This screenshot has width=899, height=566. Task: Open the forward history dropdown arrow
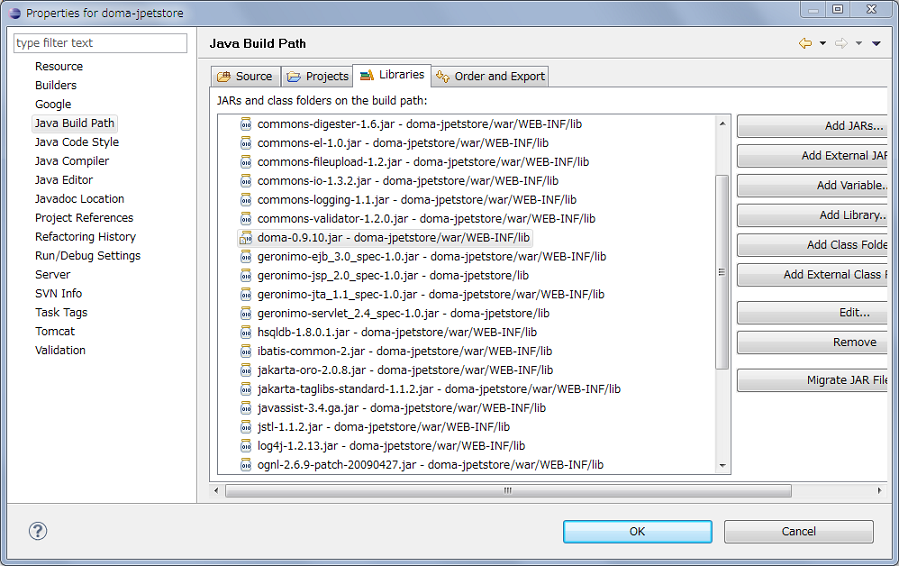858,44
